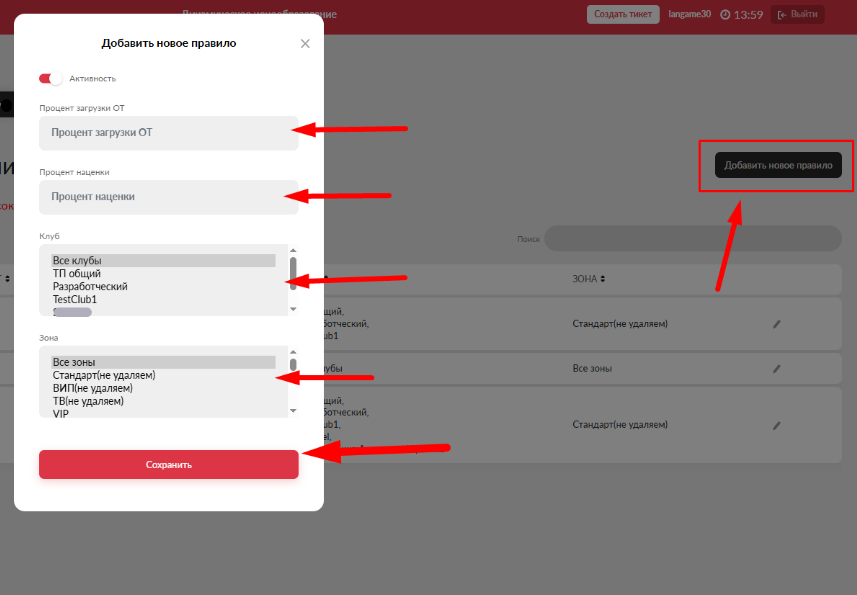The width and height of the screenshot is (857, 595).
Task: Select 'TestClub1' in club list
Action: (x=162, y=299)
